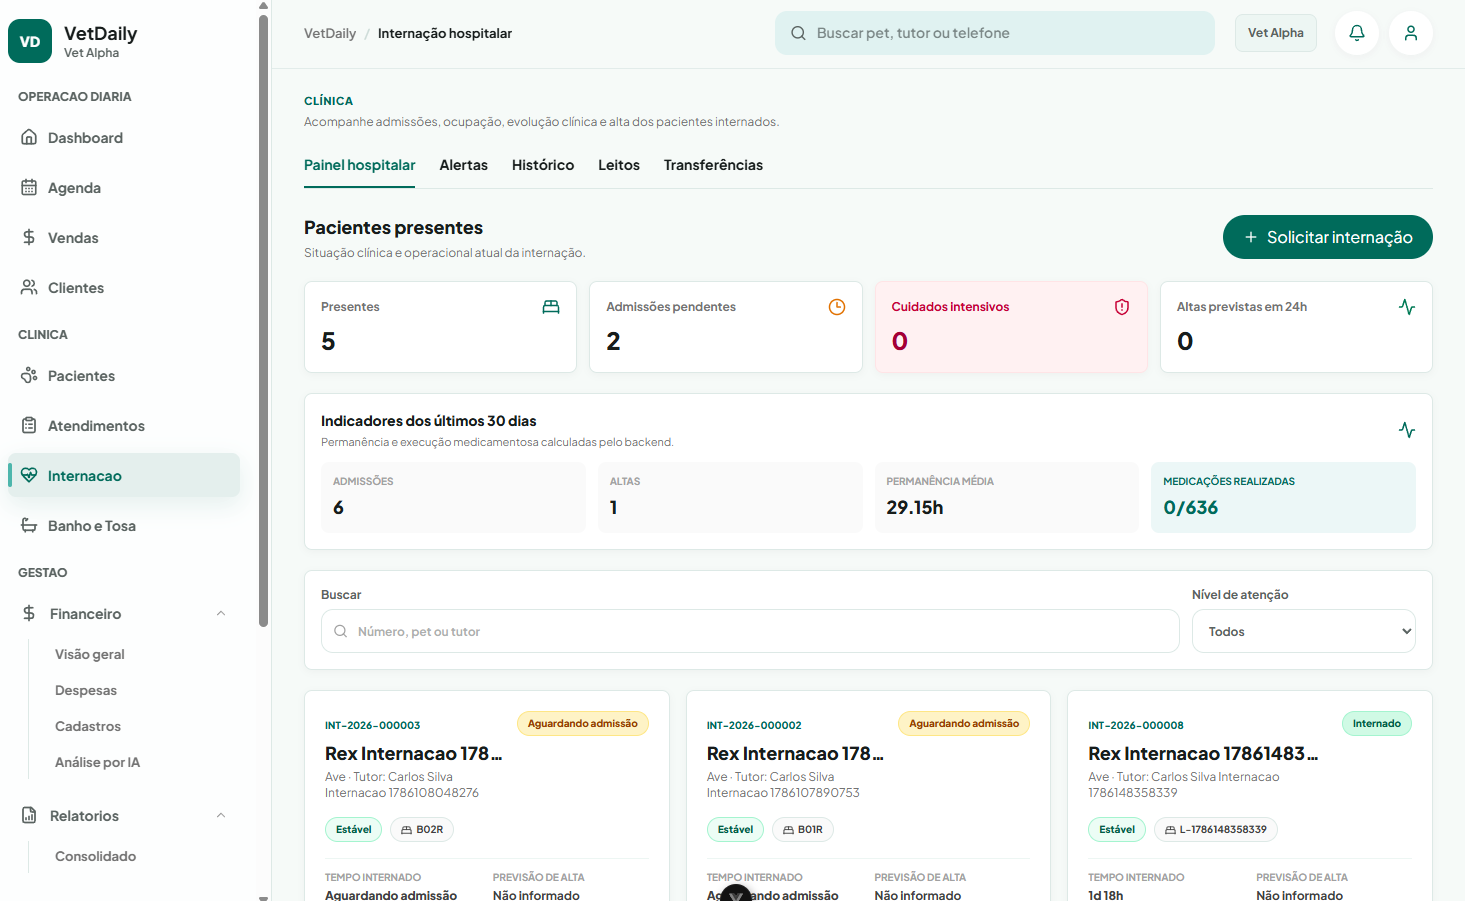
Task: Open Despesas under Financeiro
Action: (86, 690)
